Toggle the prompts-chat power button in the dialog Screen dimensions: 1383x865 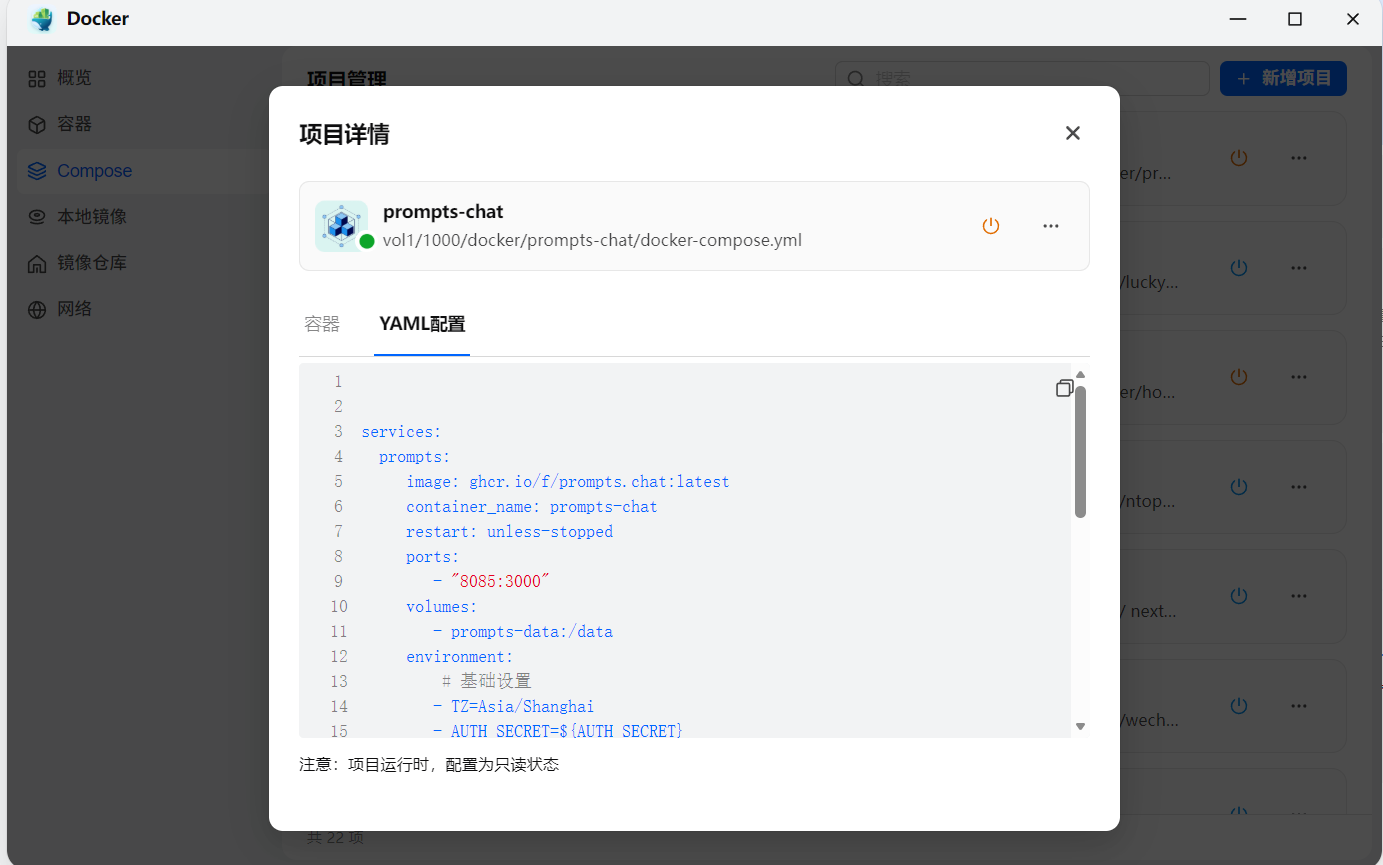click(991, 226)
